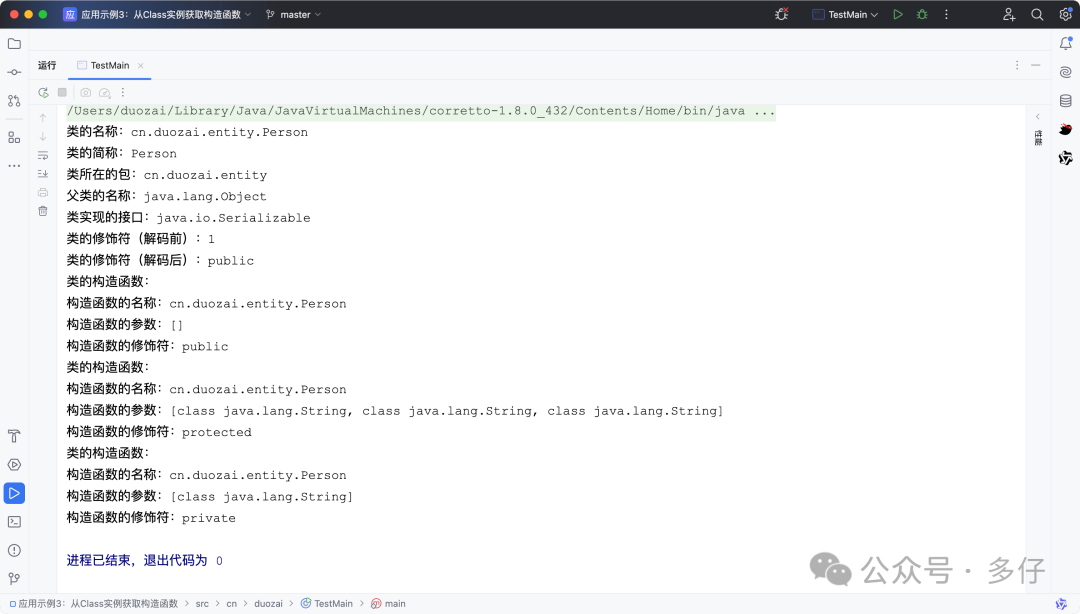
Task: Open the TestMain run configuration dropdown
Action: 845,14
